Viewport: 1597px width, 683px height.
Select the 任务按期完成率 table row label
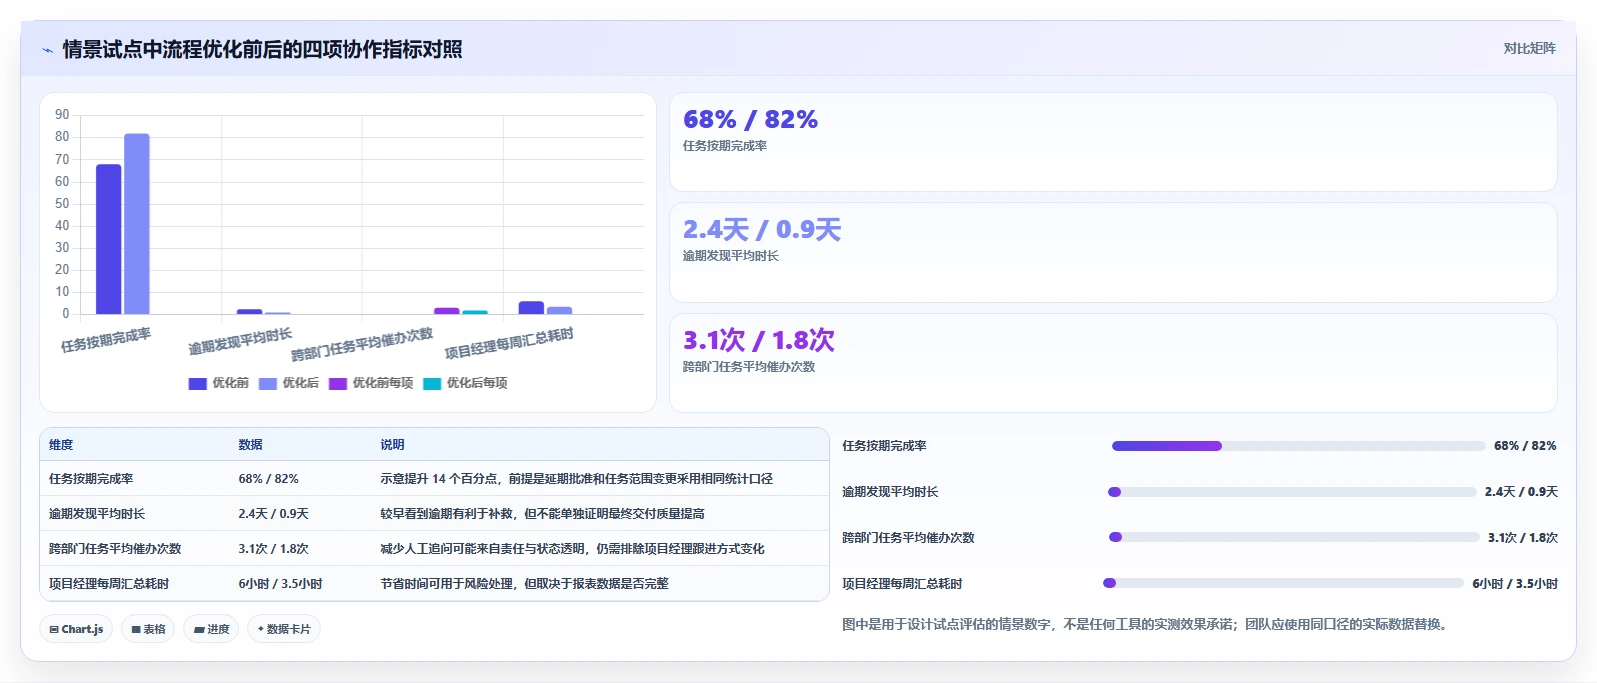[x=91, y=479]
